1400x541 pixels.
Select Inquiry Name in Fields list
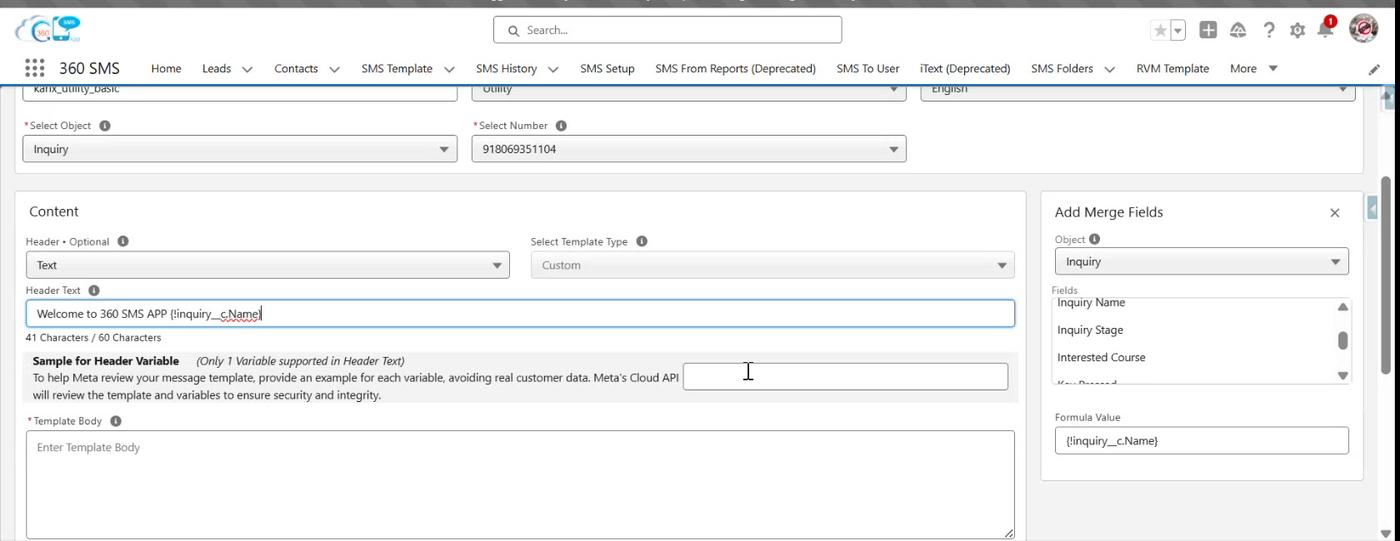[x=1091, y=303]
